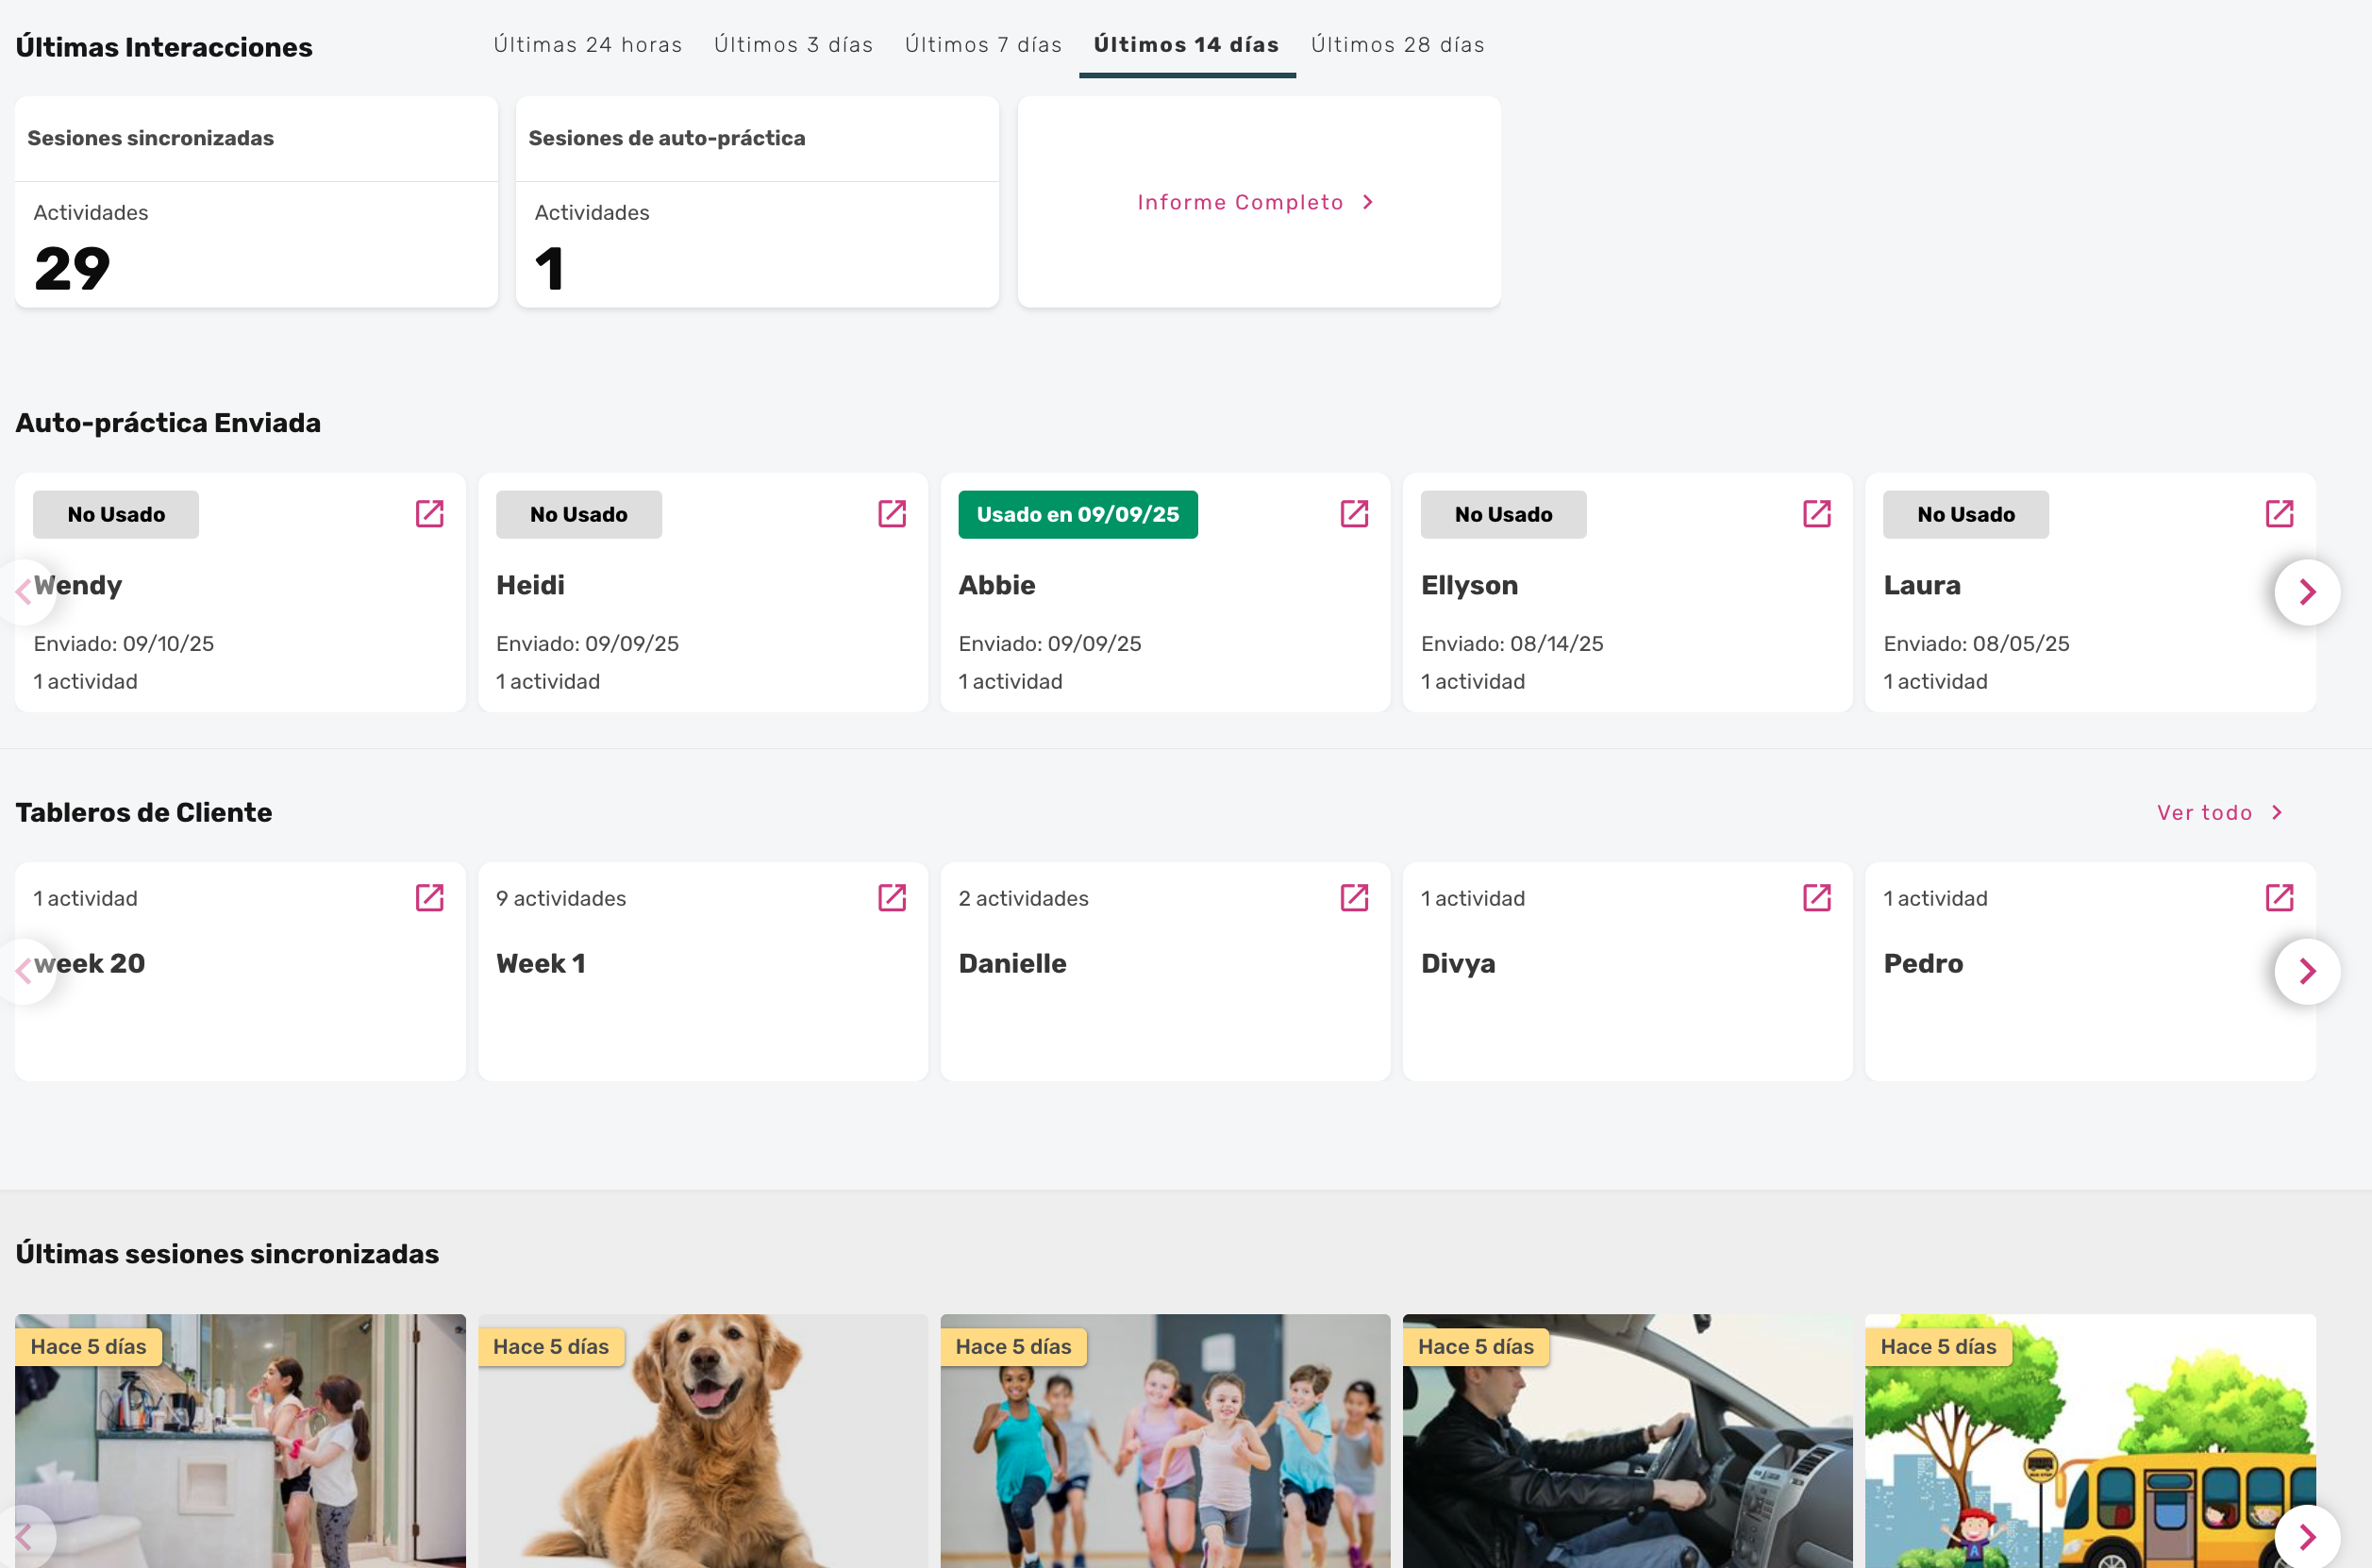Image resolution: width=2372 pixels, height=1568 pixels.
Task: Switch to Últimos 7 días tab
Action: point(983,45)
